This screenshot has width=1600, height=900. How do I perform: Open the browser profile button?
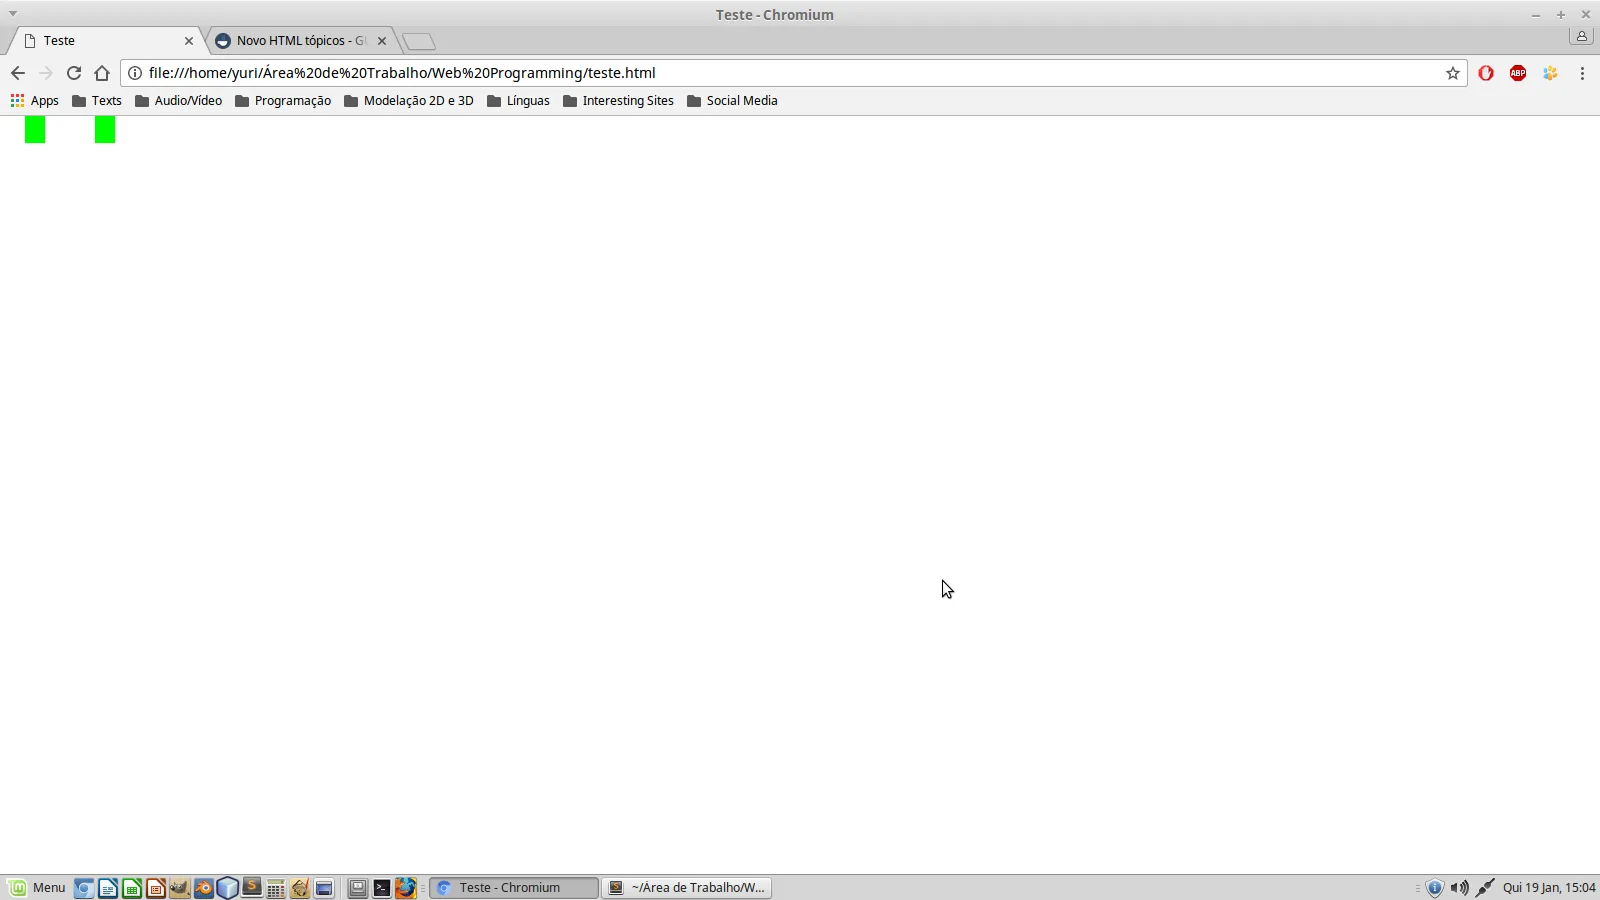click(1581, 36)
